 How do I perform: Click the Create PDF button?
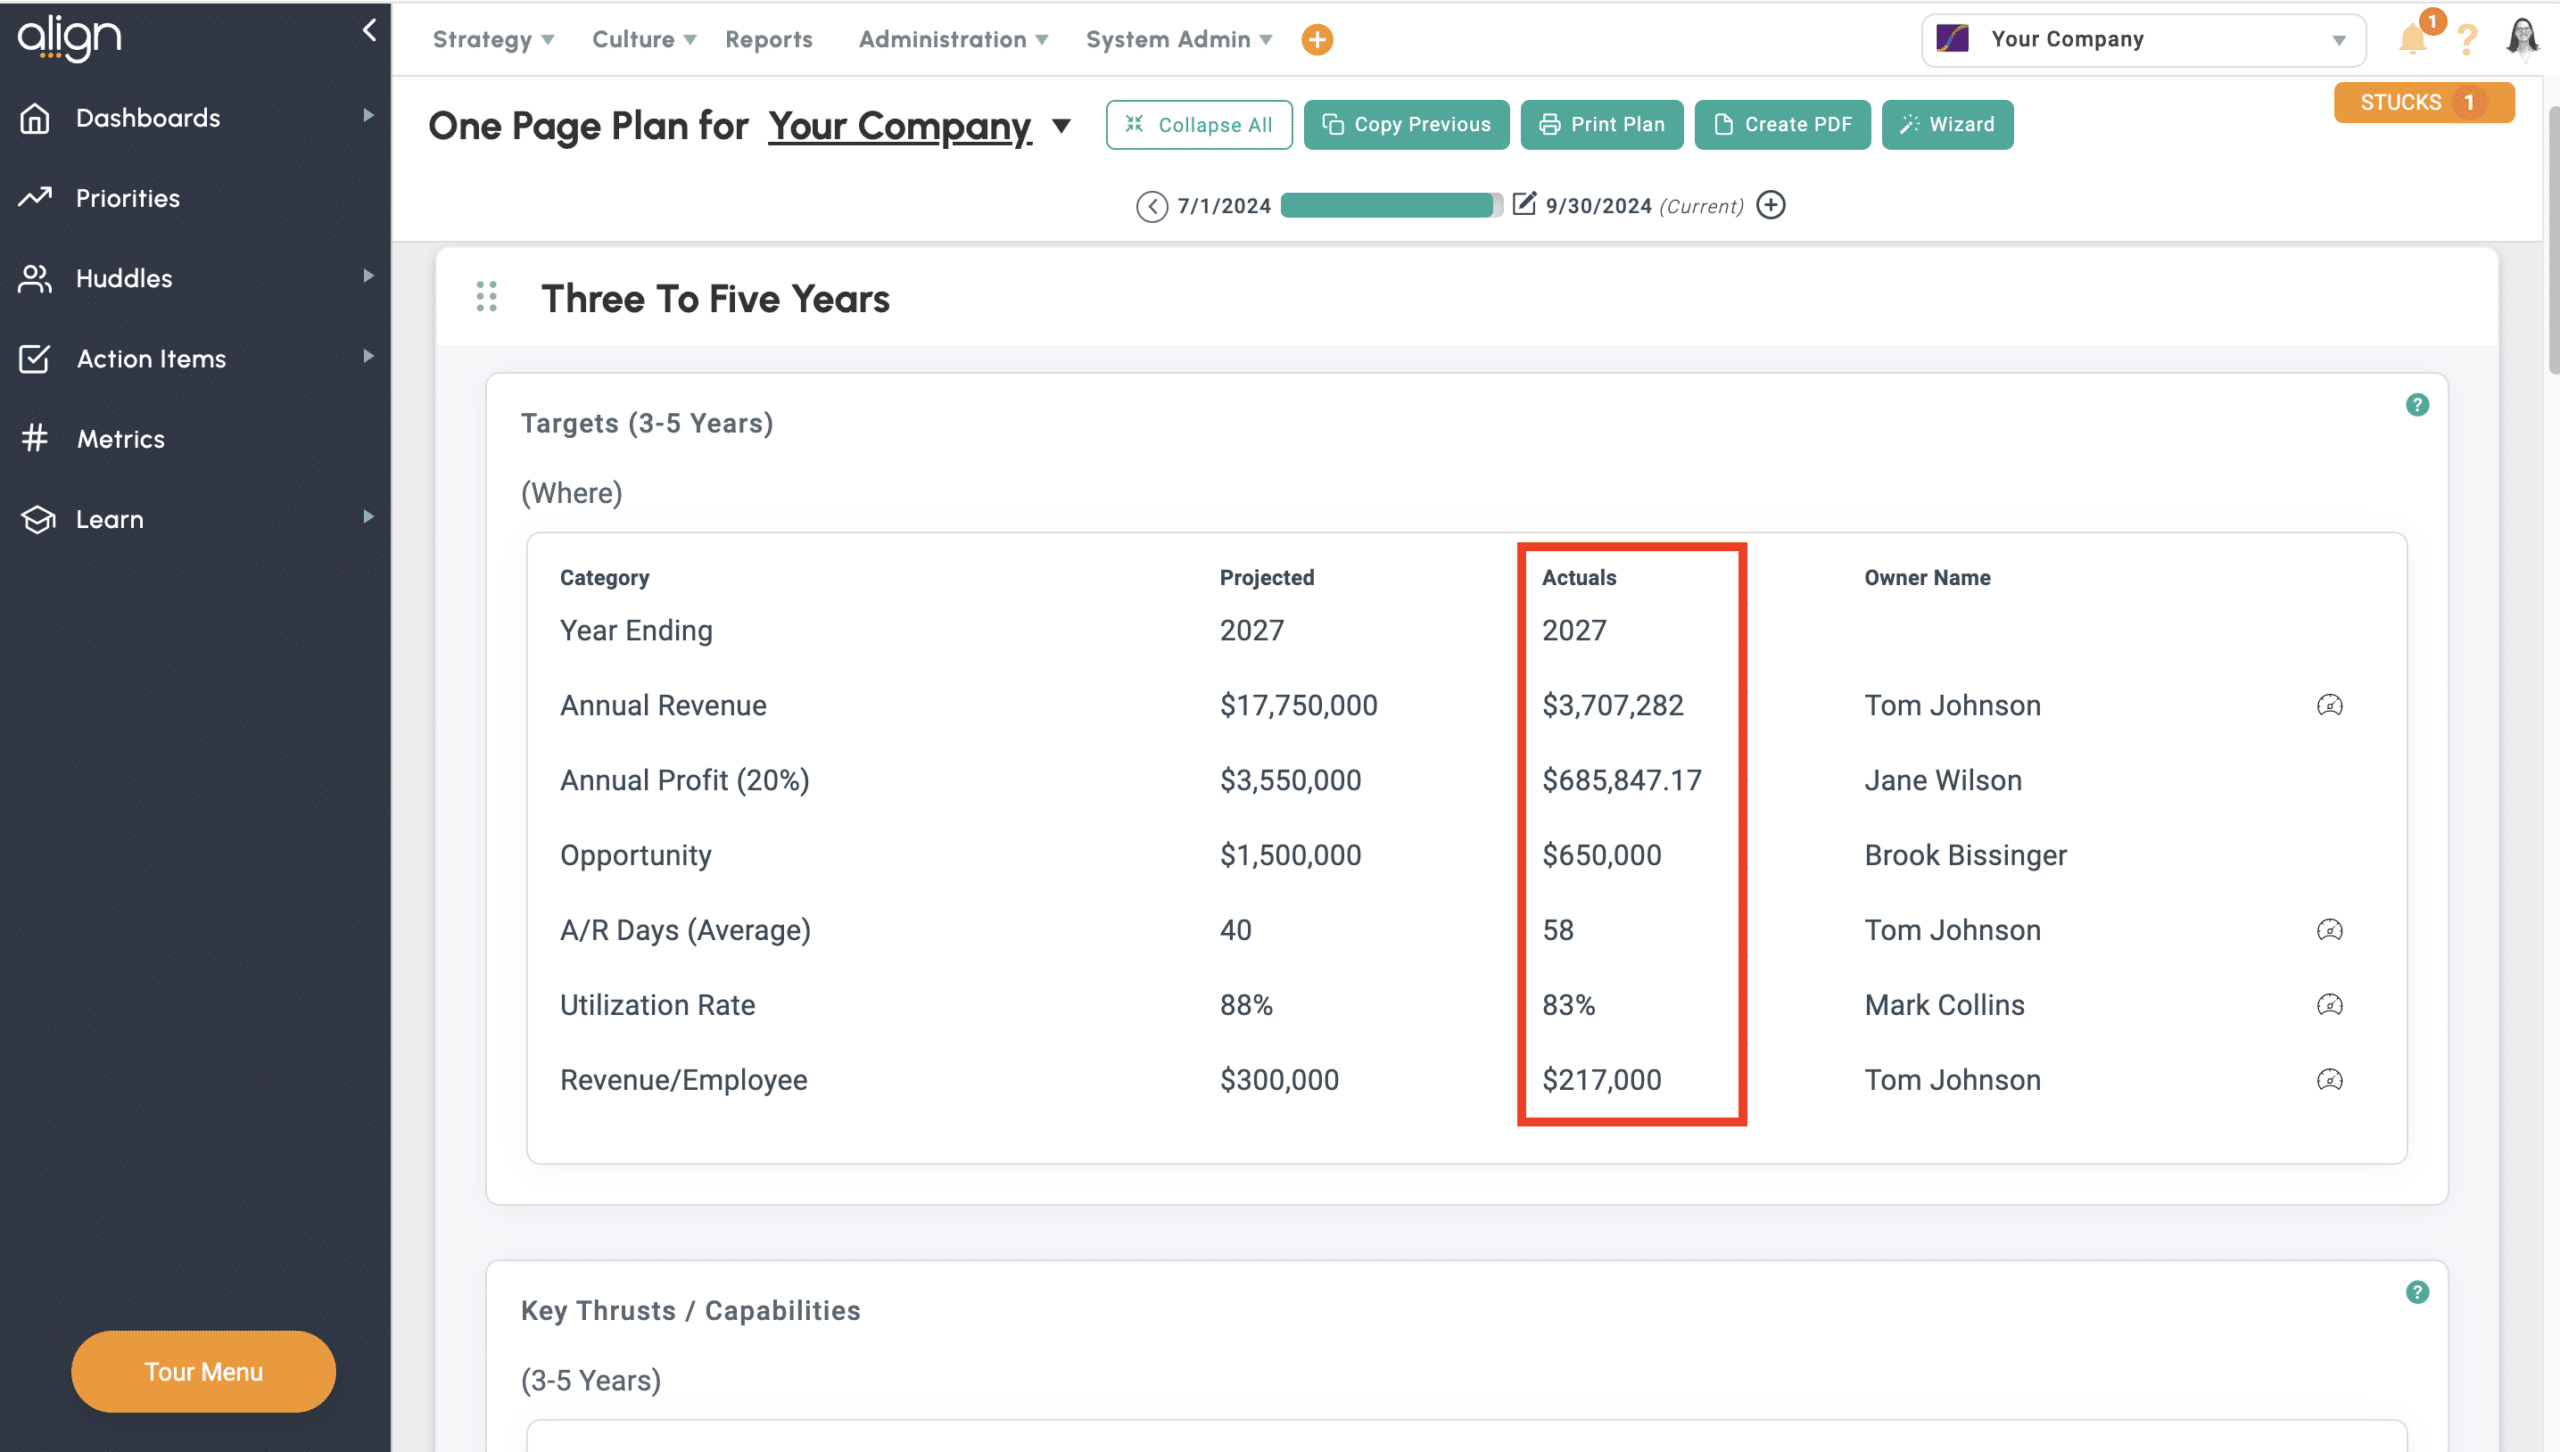pos(1782,125)
